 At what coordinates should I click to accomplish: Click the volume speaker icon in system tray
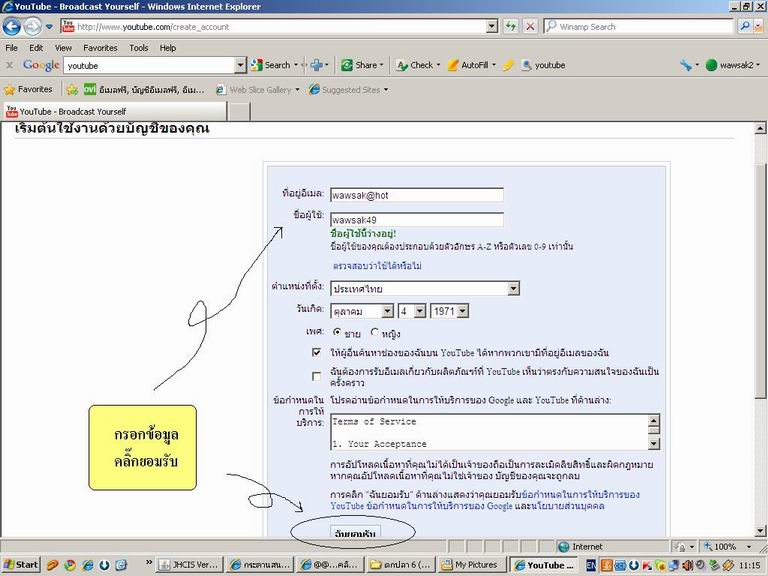[688, 565]
